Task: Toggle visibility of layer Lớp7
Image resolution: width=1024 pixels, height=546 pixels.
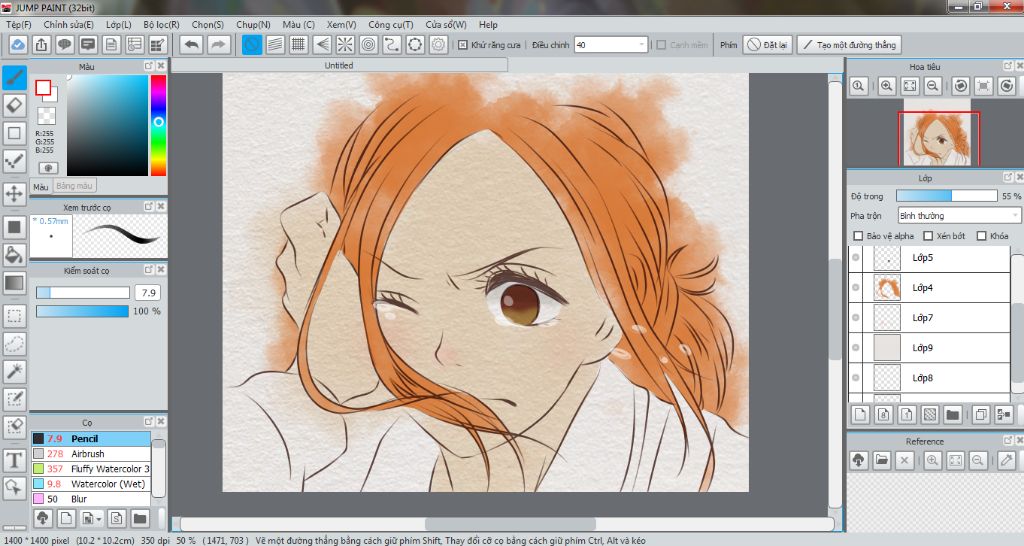Action: coord(856,317)
